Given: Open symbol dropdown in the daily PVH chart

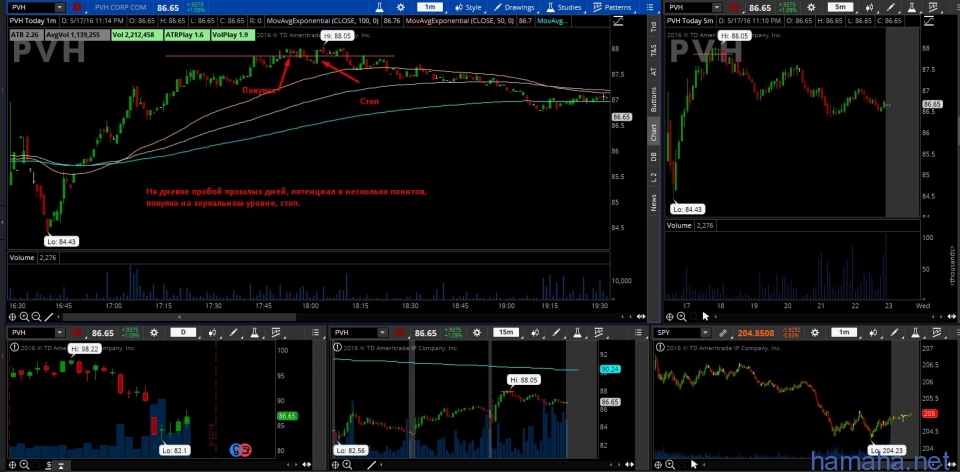Looking at the screenshot, I should coord(59,332).
